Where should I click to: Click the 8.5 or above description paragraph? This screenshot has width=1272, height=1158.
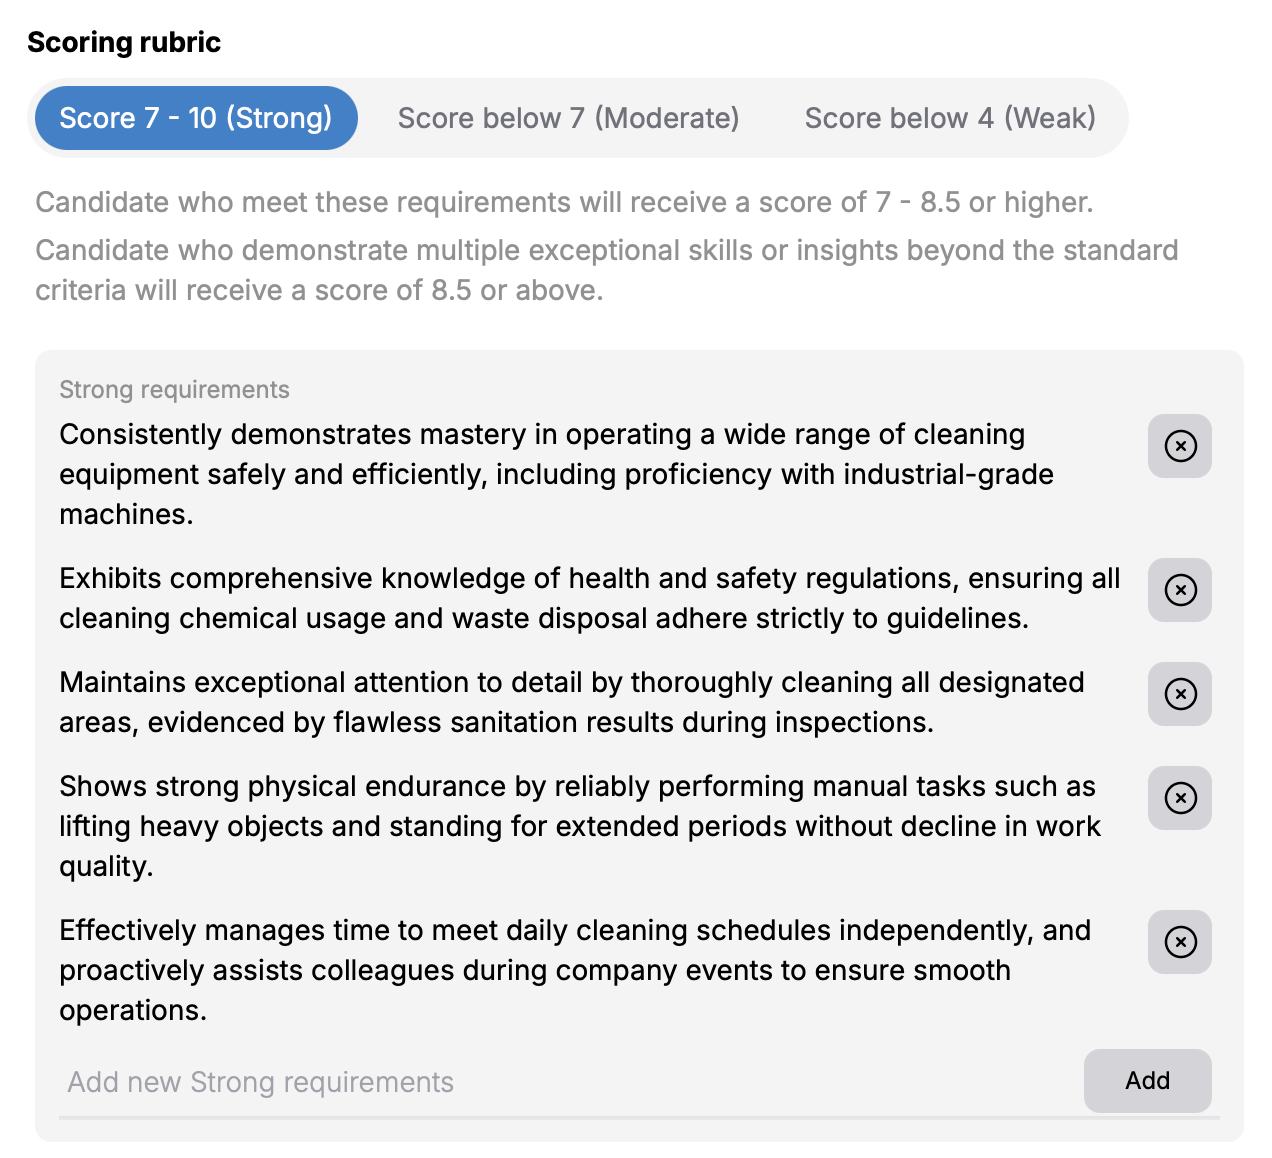pyautogui.click(x=607, y=270)
